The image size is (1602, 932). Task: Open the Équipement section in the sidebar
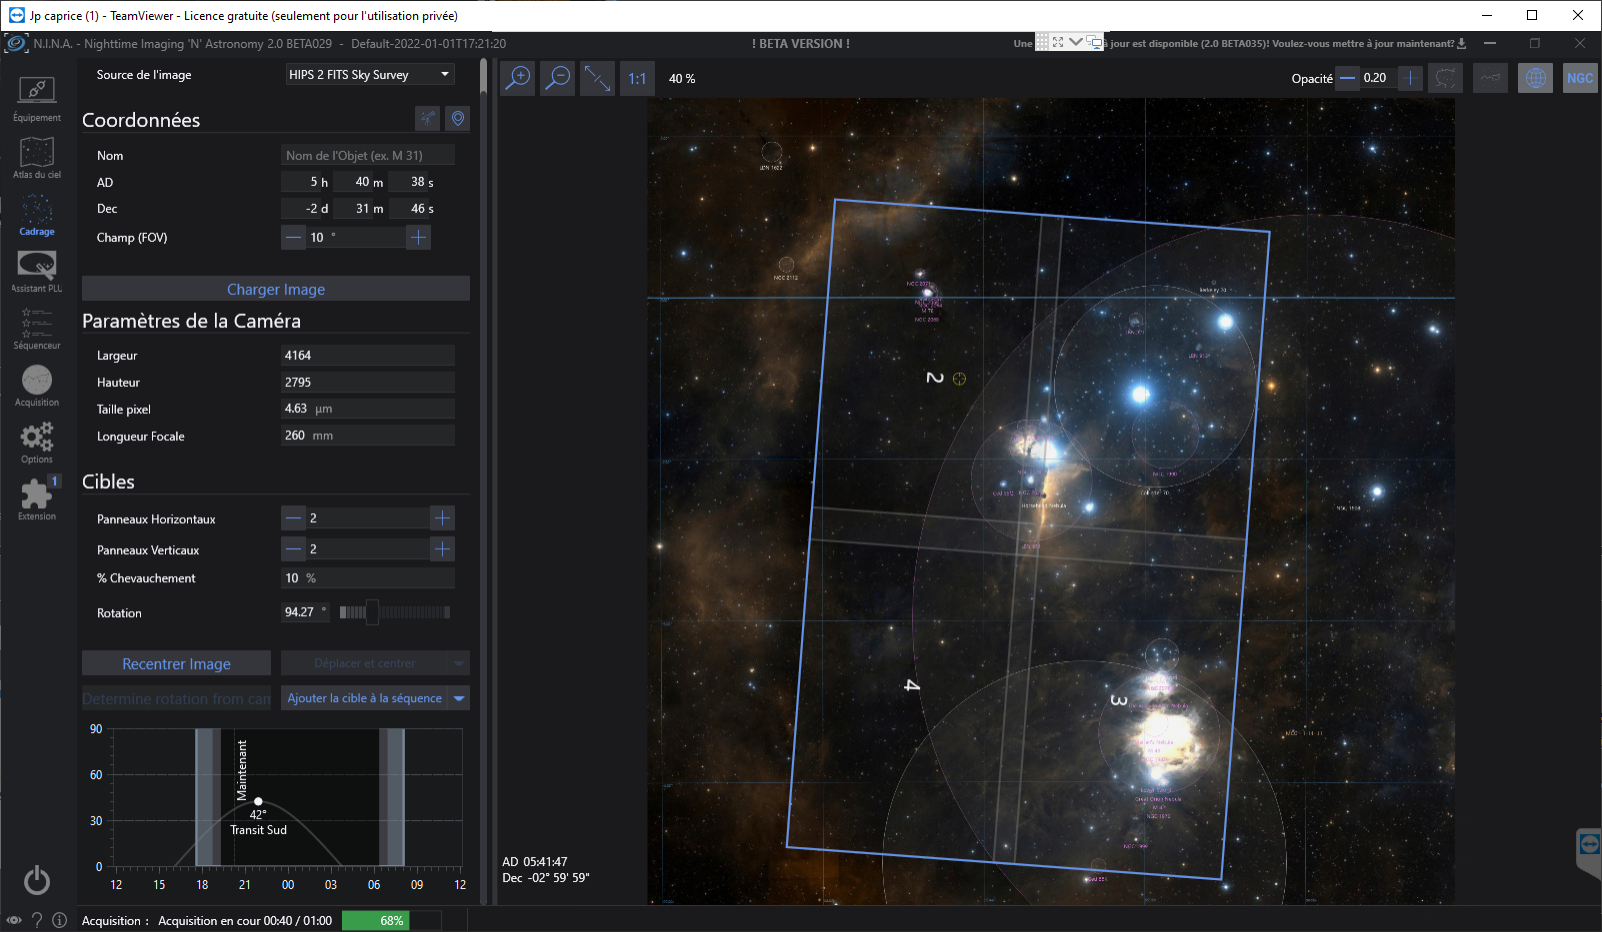pyautogui.click(x=37, y=98)
